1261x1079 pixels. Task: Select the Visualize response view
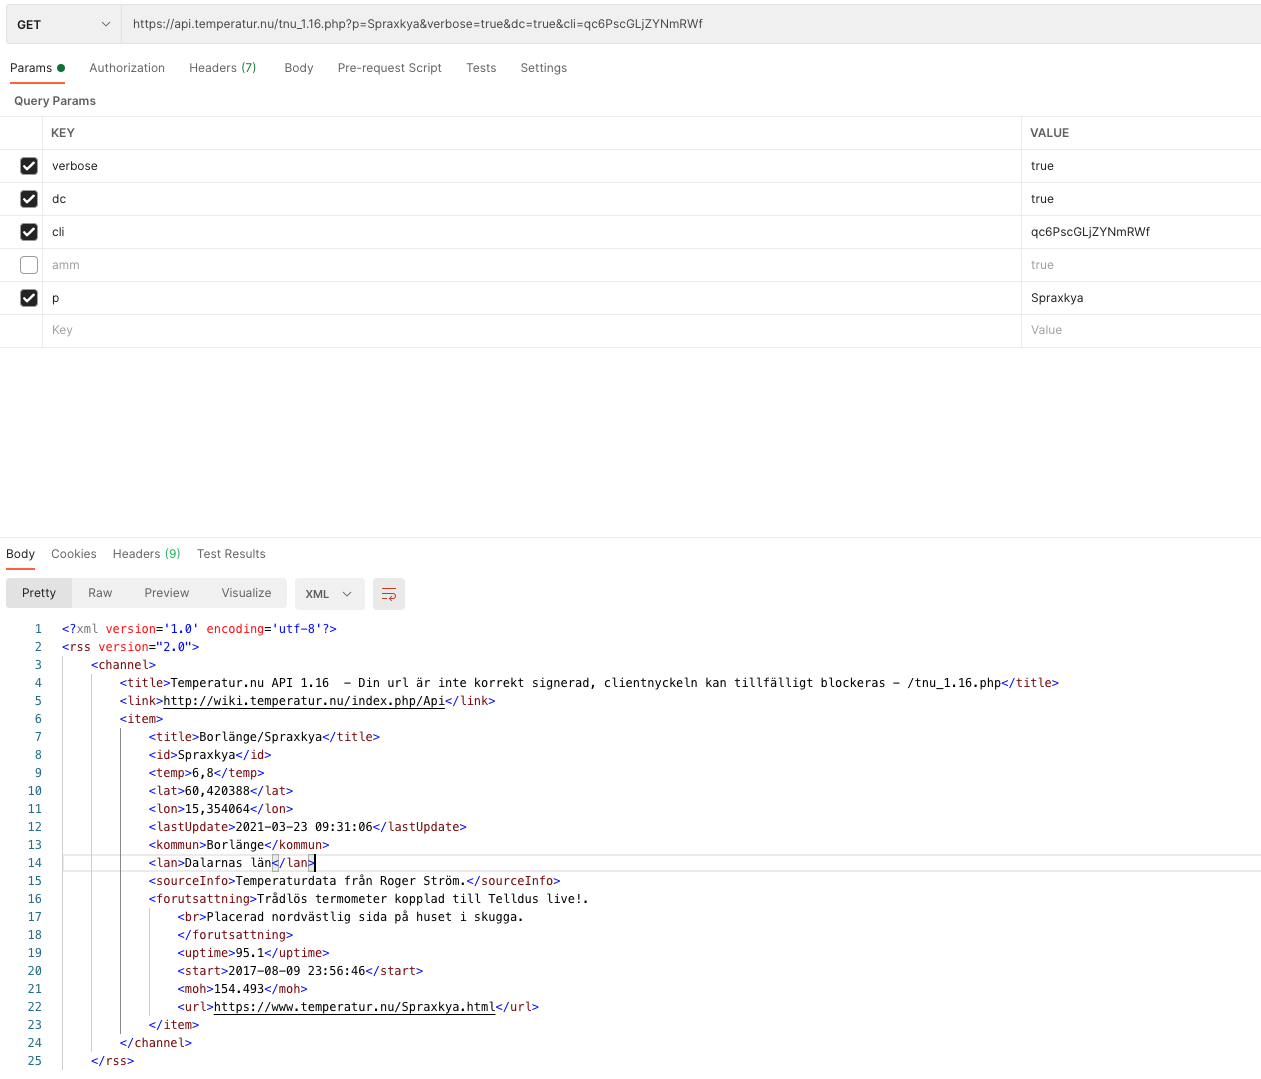tap(246, 593)
